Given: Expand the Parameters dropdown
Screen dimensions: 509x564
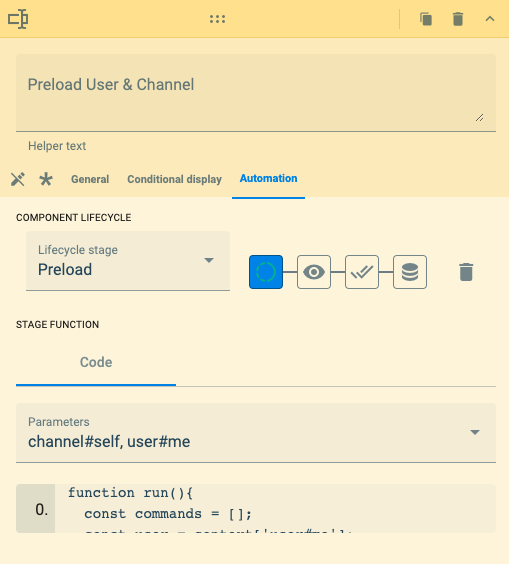Looking at the screenshot, I should pos(256,433).
